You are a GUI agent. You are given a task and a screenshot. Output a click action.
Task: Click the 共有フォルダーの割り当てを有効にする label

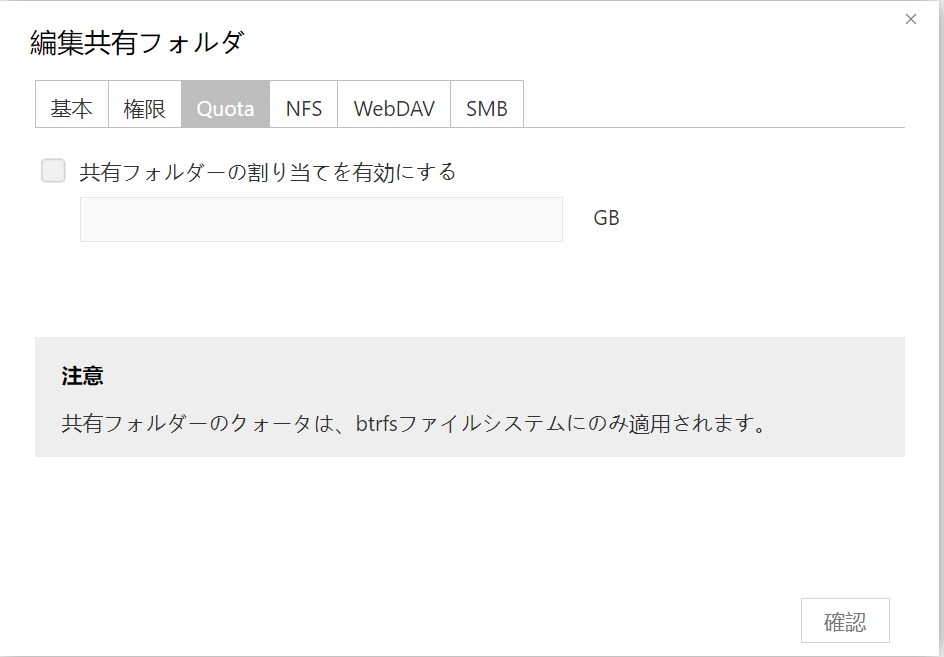click(268, 172)
